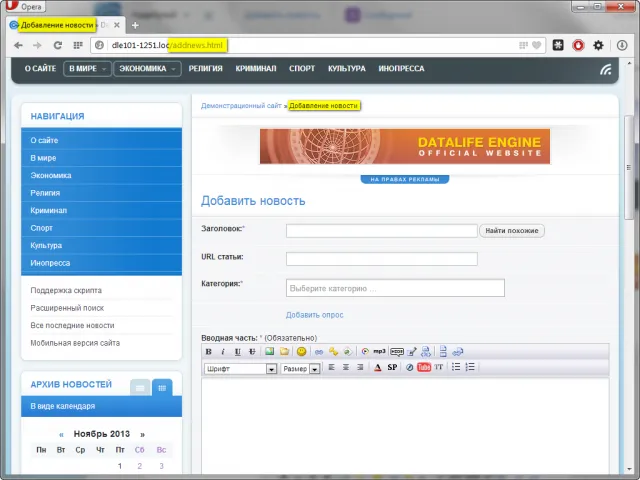Reload the page in Opera
Screen dimensions: 640x480
(x=58, y=45)
